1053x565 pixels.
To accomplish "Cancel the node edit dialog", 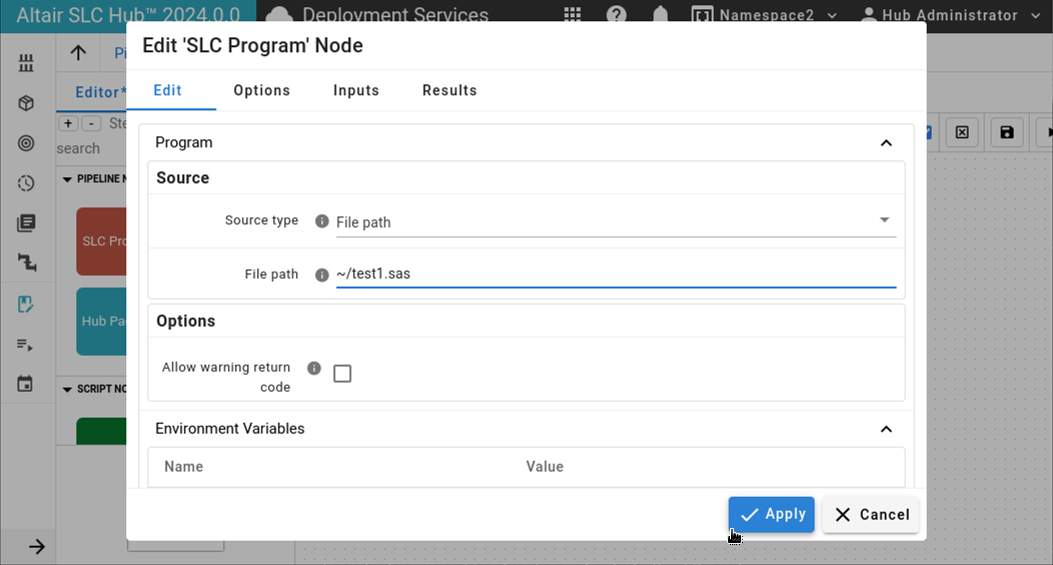I will pos(870,515).
